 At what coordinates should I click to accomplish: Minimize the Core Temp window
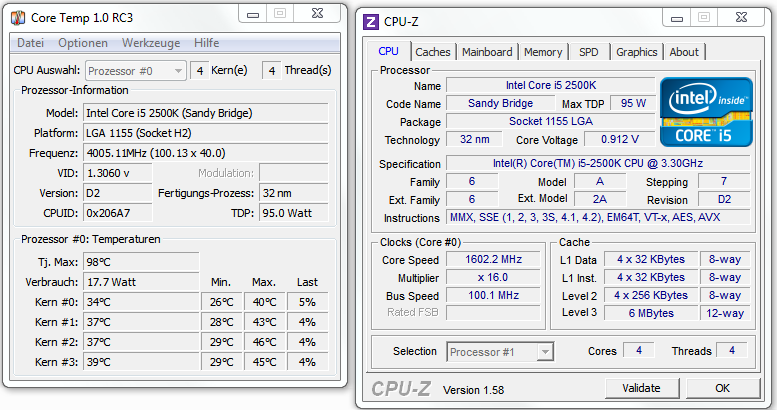[253, 14]
